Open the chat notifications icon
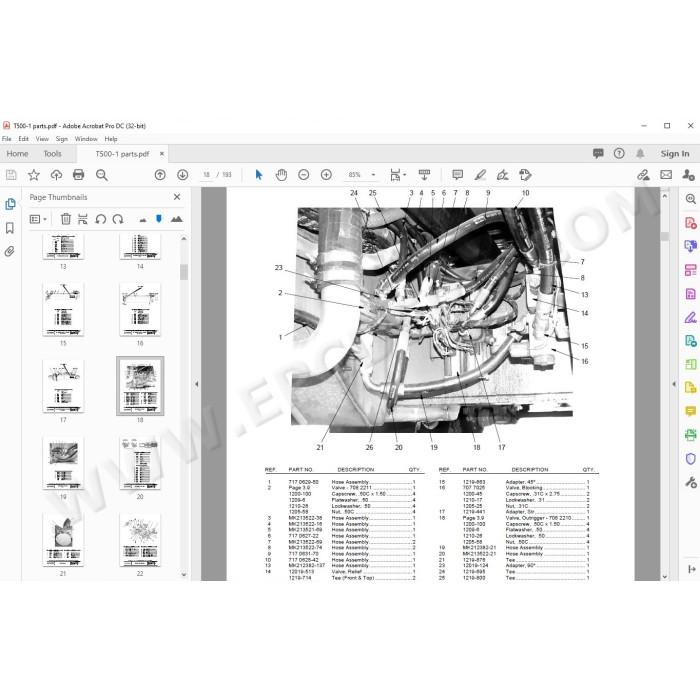This screenshot has height=700, width=700. [598, 154]
